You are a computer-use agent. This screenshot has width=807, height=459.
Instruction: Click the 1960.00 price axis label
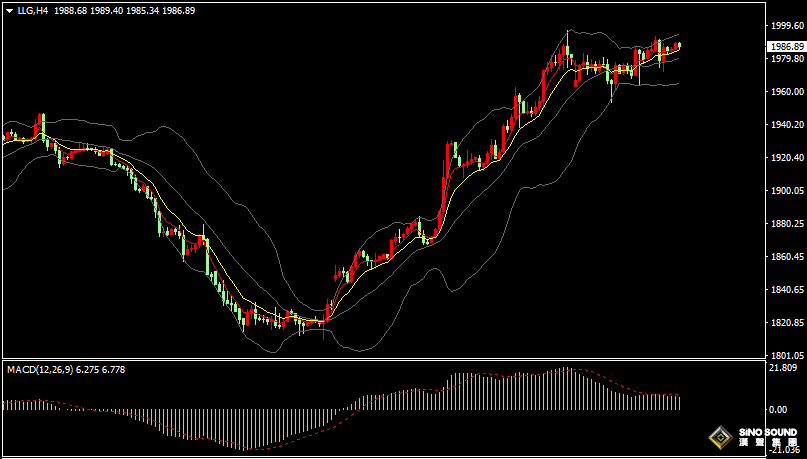point(785,91)
